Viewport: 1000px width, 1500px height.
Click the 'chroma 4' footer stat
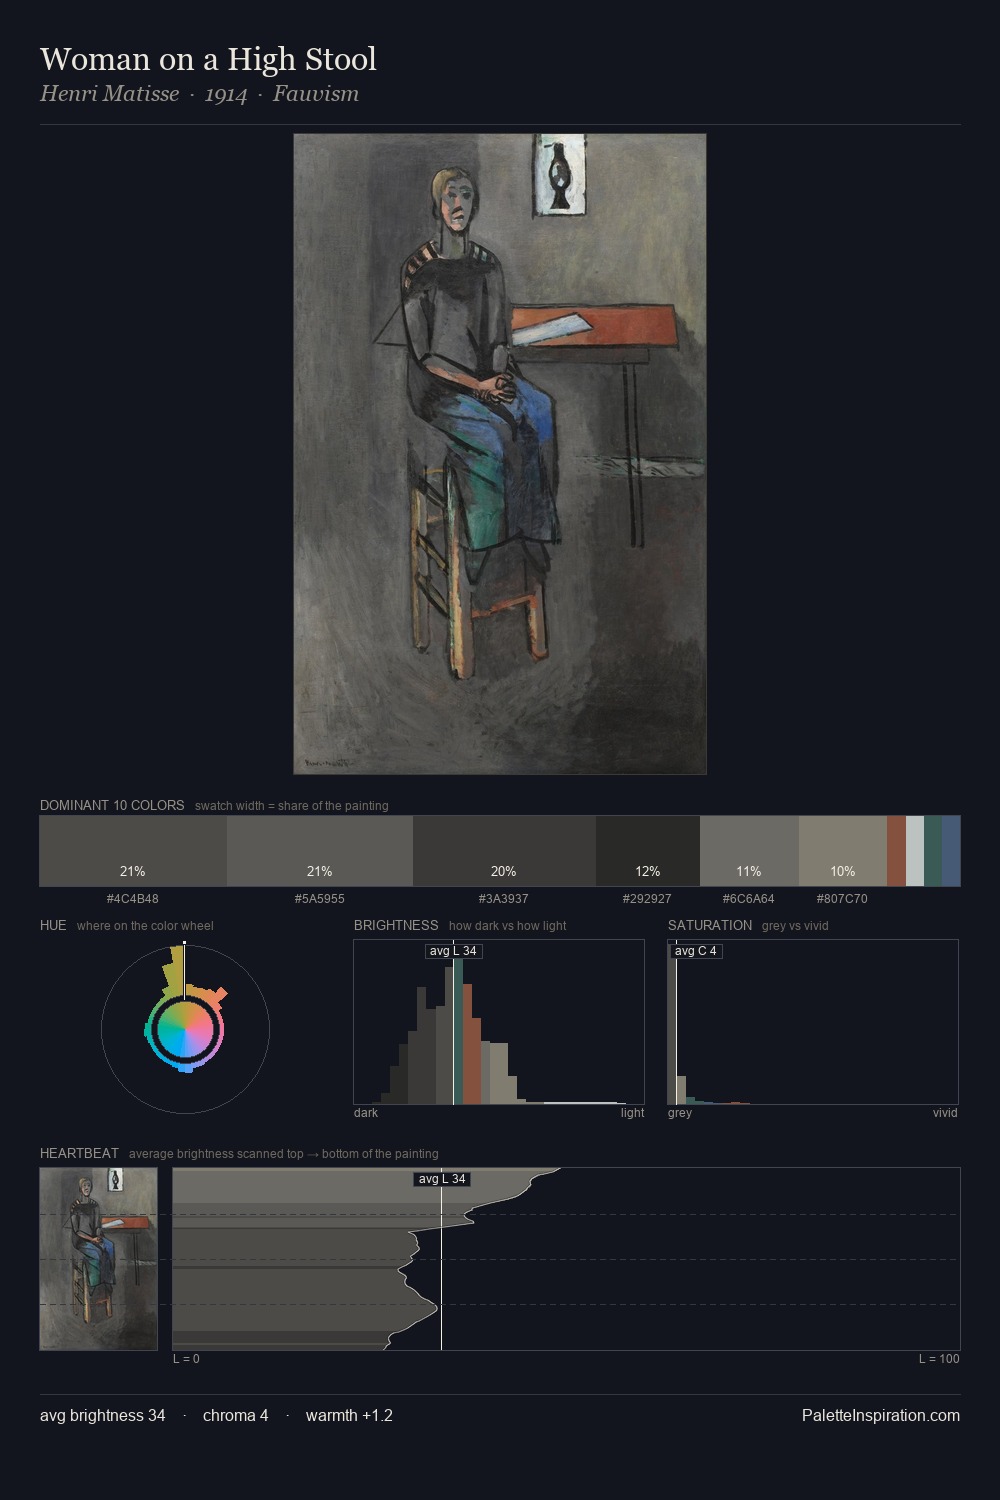click(236, 1415)
